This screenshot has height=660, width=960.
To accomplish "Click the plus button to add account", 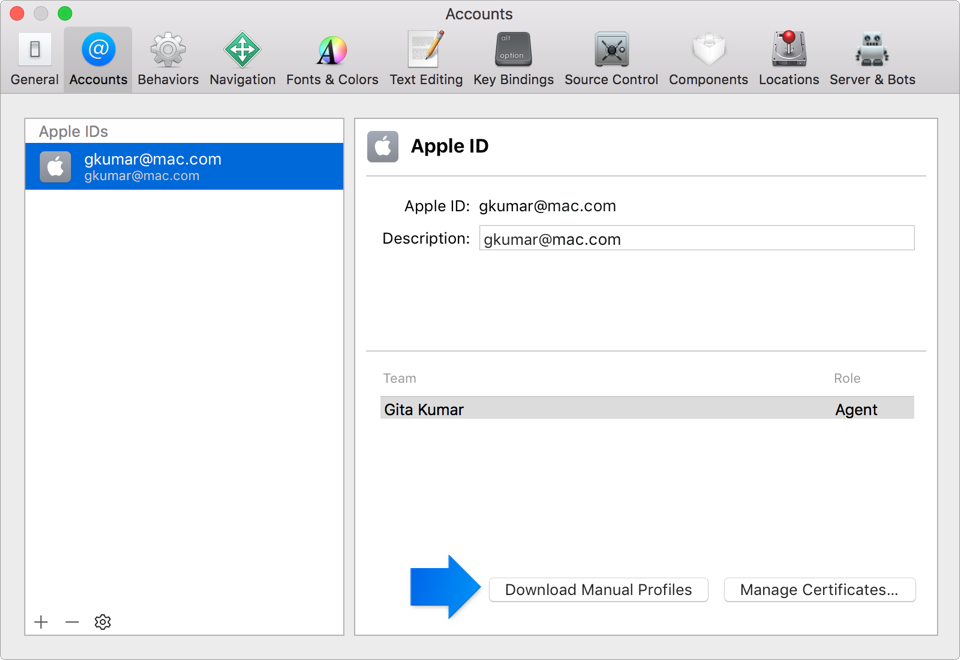I will (x=41, y=622).
